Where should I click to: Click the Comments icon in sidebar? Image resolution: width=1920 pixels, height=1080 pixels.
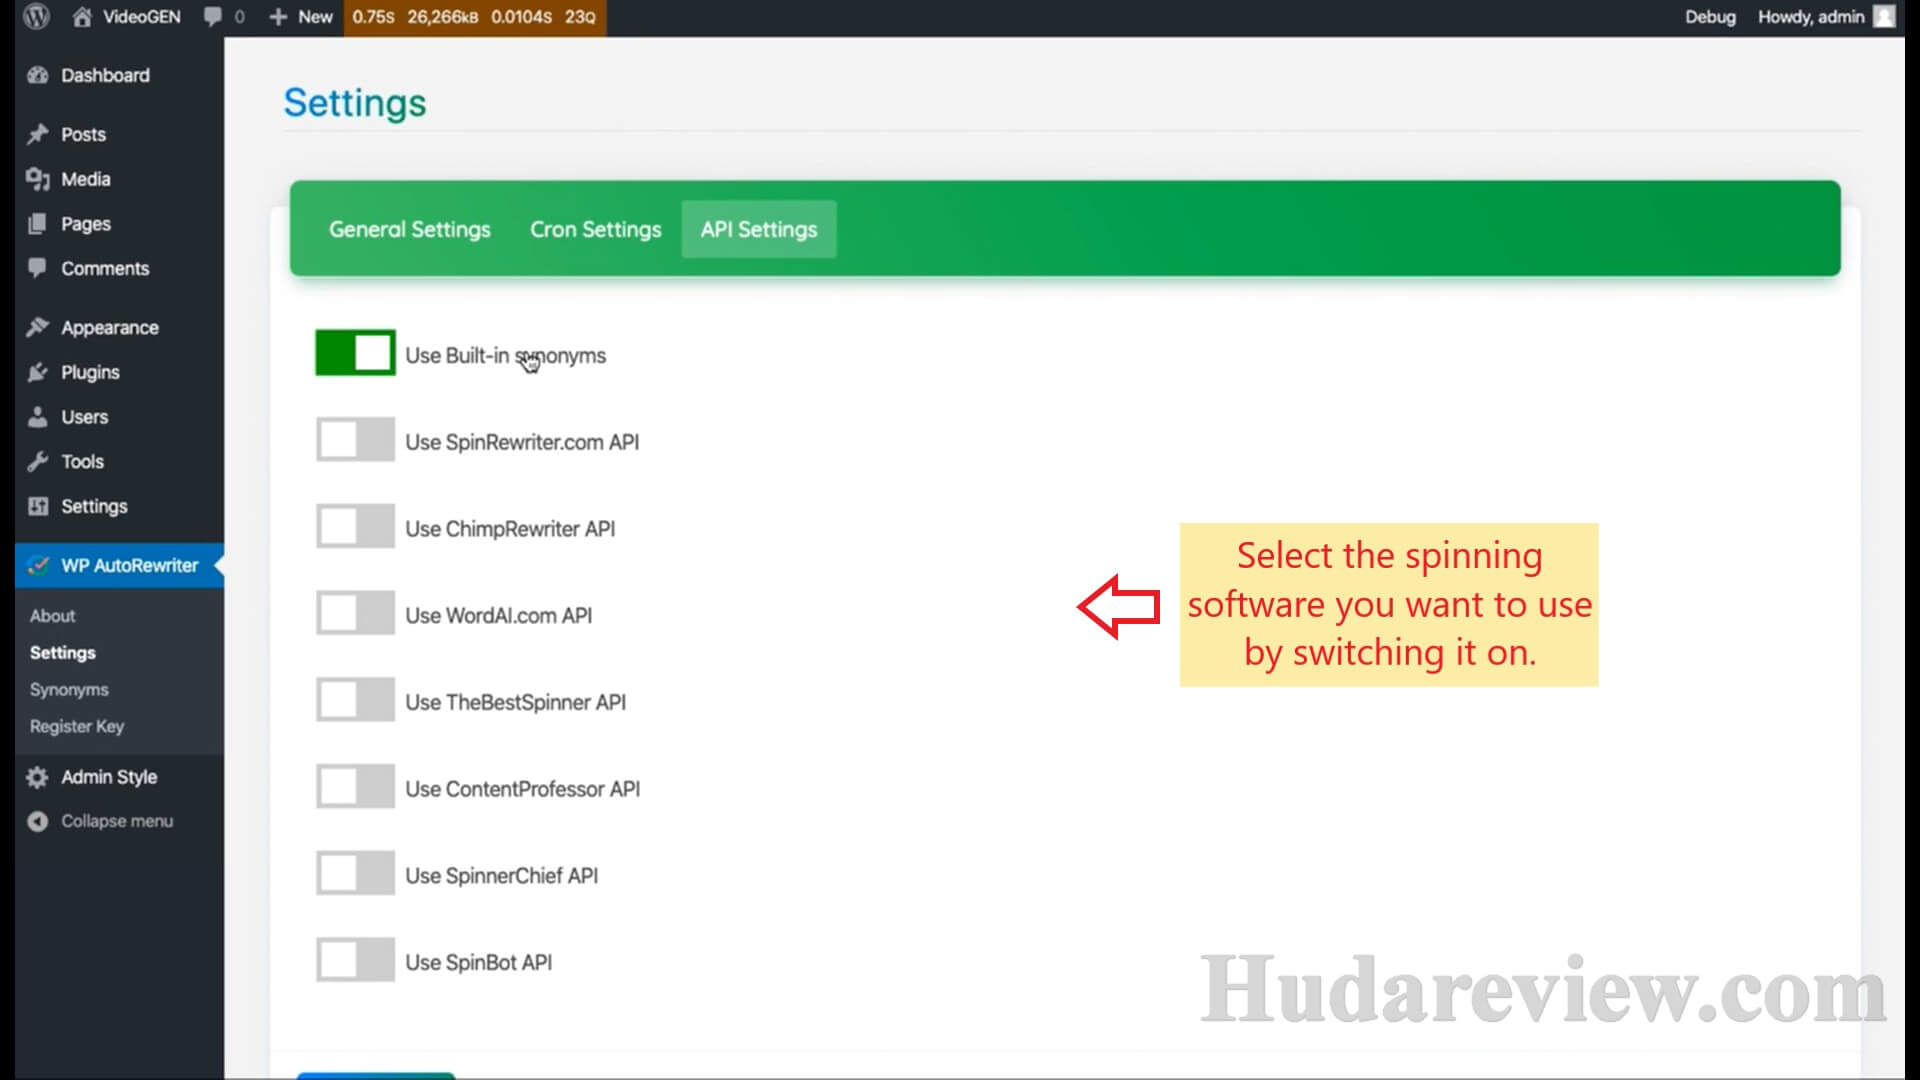coord(38,268)
